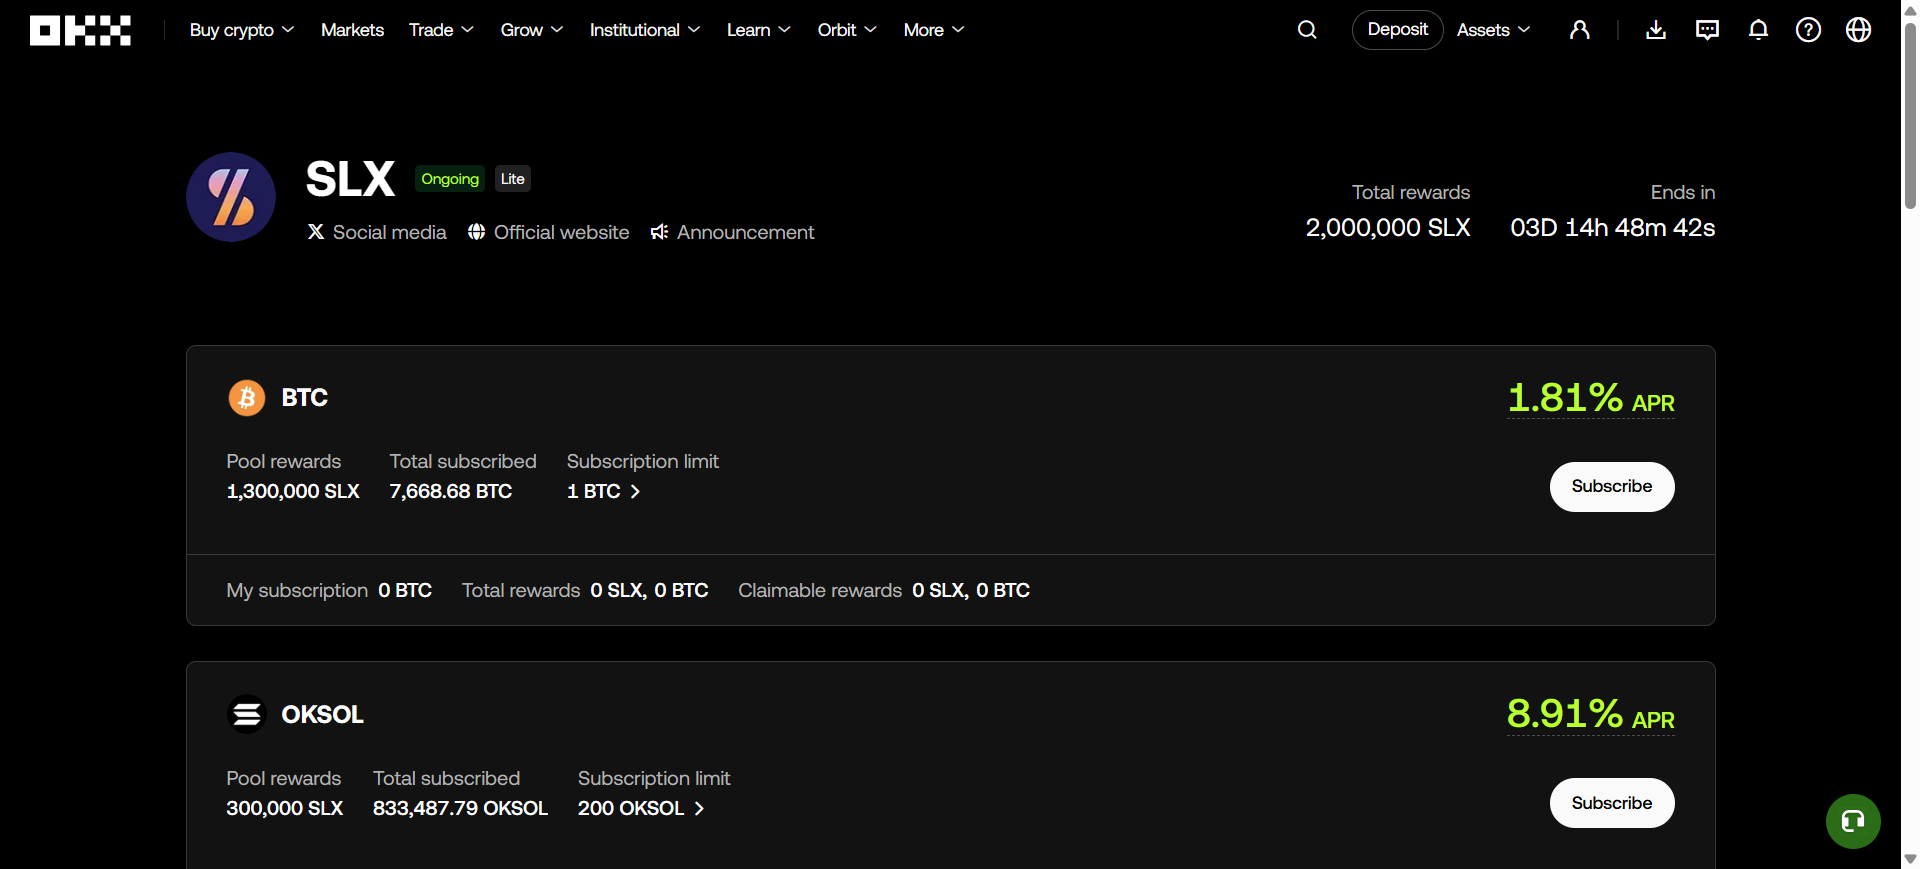Viewport: 1920px width, 869px height.
Task: Subscribe to the OKSOL pool
Action: coord(1612,803)
